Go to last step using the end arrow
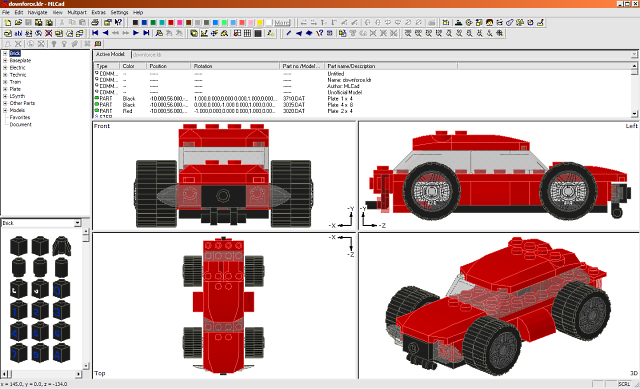The height and width of the screenshot is (389, 640). (x=146, y=33)
